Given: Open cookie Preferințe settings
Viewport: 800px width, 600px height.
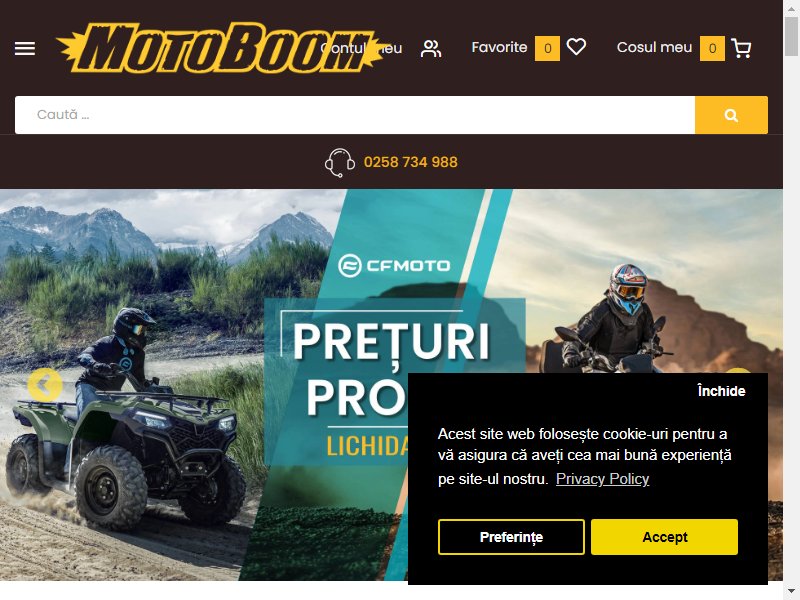Looking at the screenshot, I should point(511,537).
